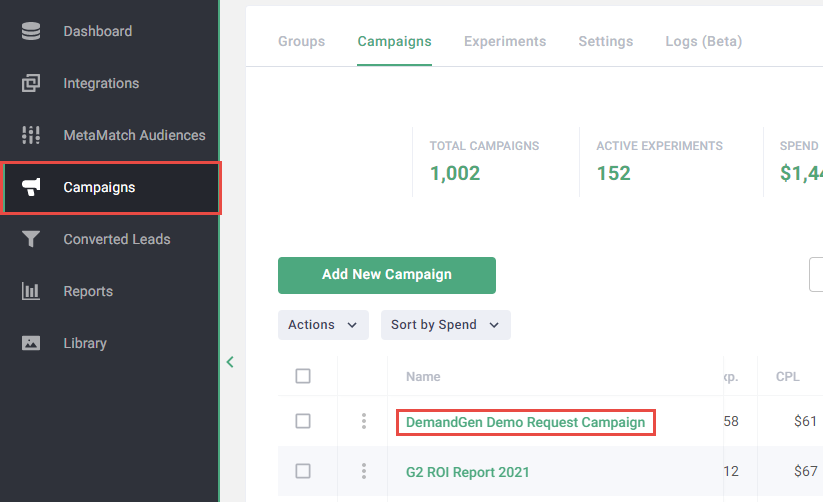Click the Campaigns megaphone icon

[31, 187]
